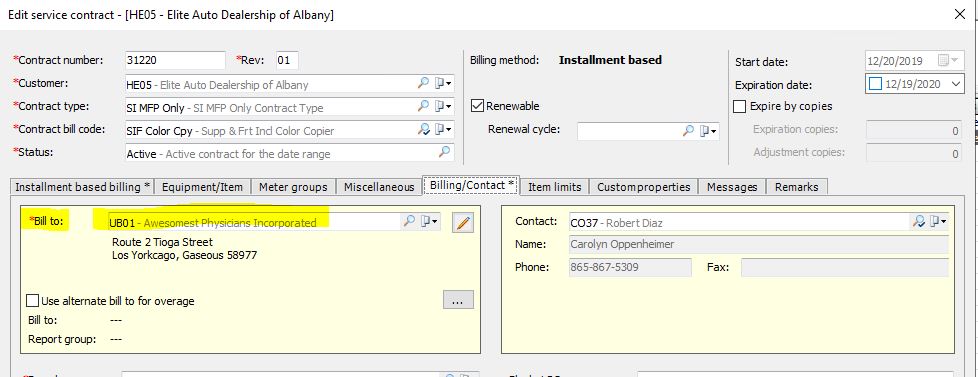
Task: Click Bill to lookup magnifier icon
Action: 409,221
